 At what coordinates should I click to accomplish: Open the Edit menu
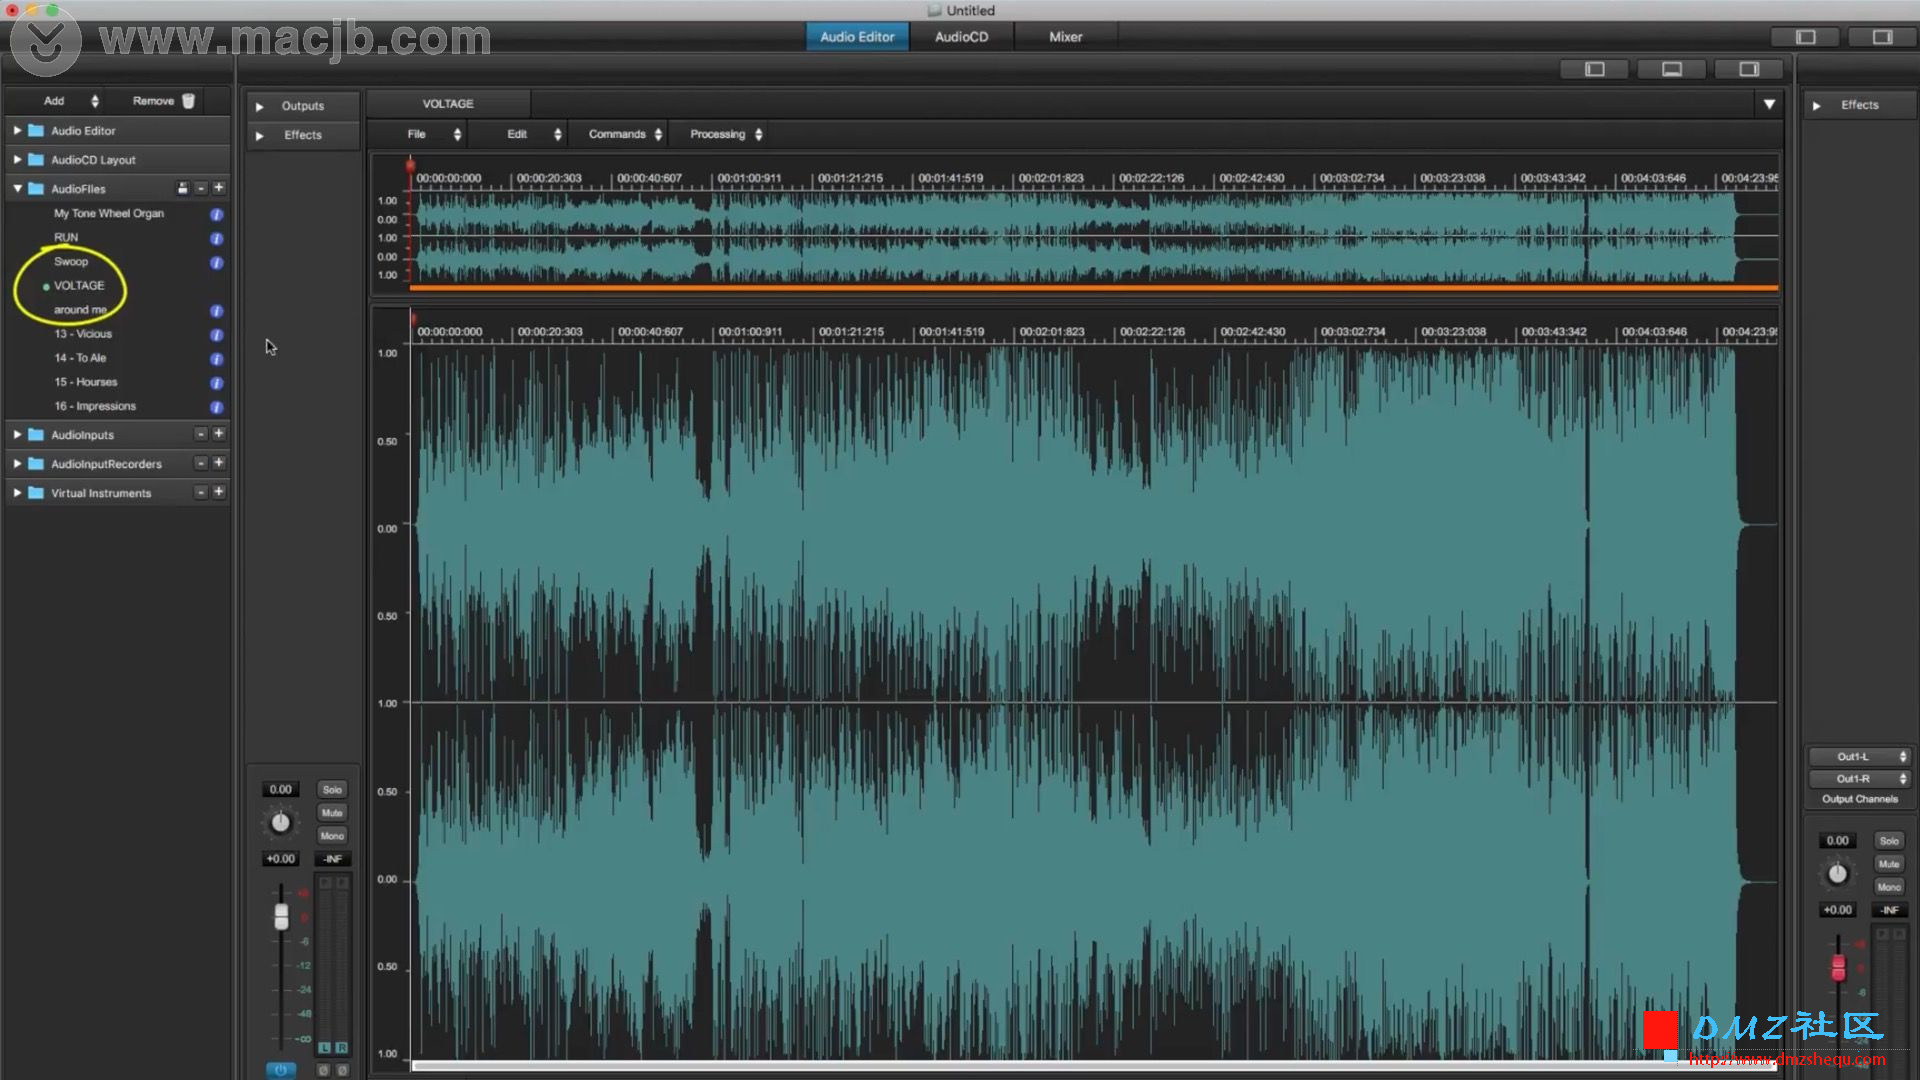[x=534, y=134]
